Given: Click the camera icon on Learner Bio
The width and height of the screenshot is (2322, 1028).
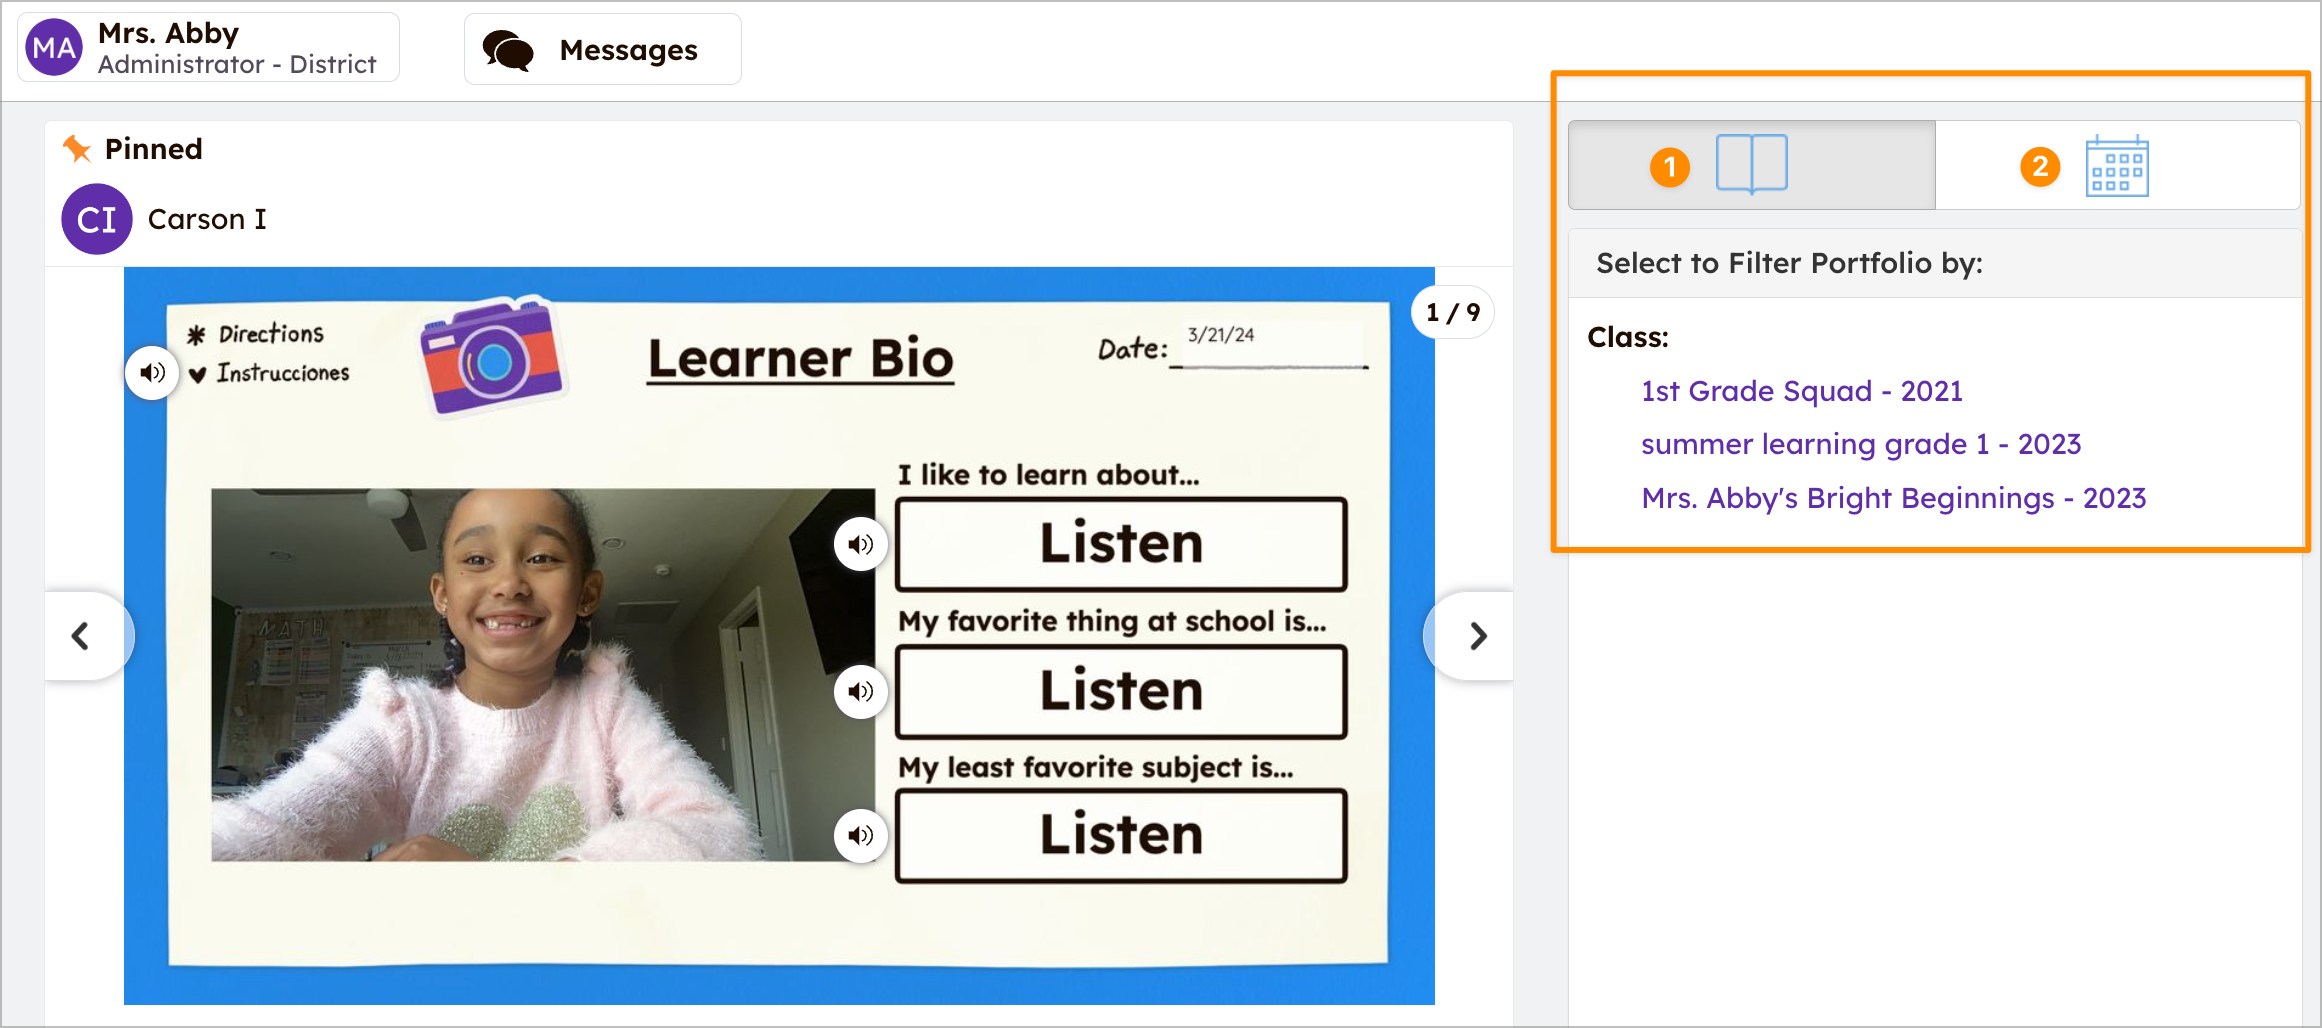Looking at the screenshot, I should click(491, 356).
